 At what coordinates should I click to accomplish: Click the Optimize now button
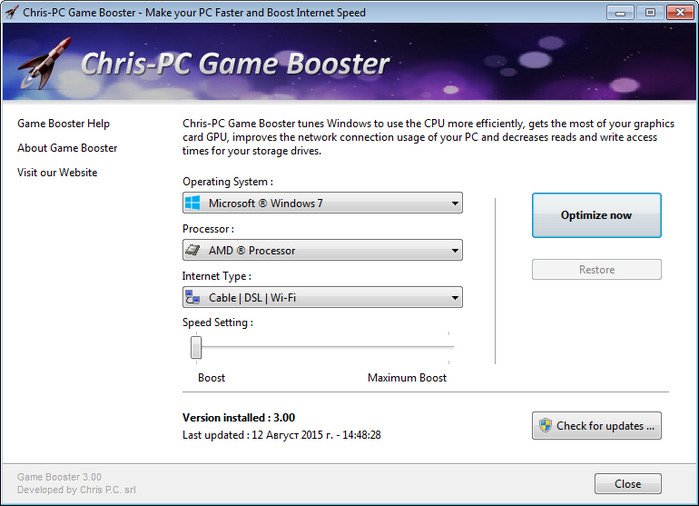pos(596,215)
